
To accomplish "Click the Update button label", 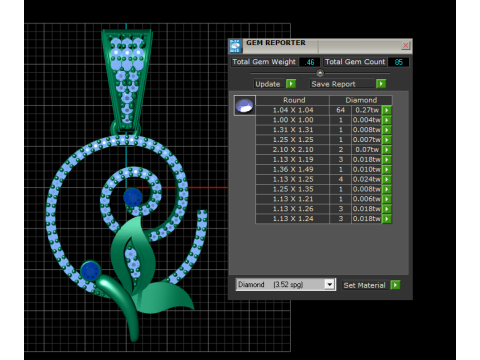I will click(268, 84).
